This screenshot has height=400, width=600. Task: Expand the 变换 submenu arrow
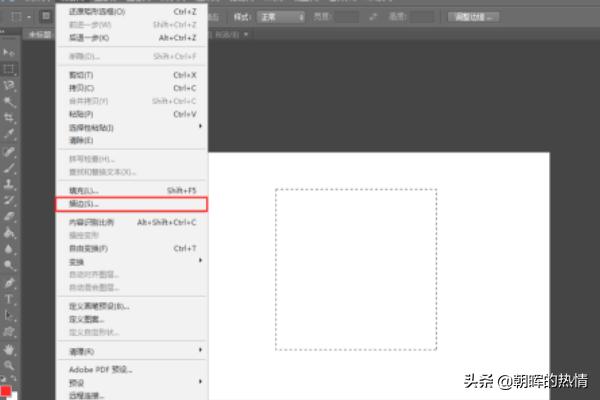pyautogui.click(x=200, y=261)
